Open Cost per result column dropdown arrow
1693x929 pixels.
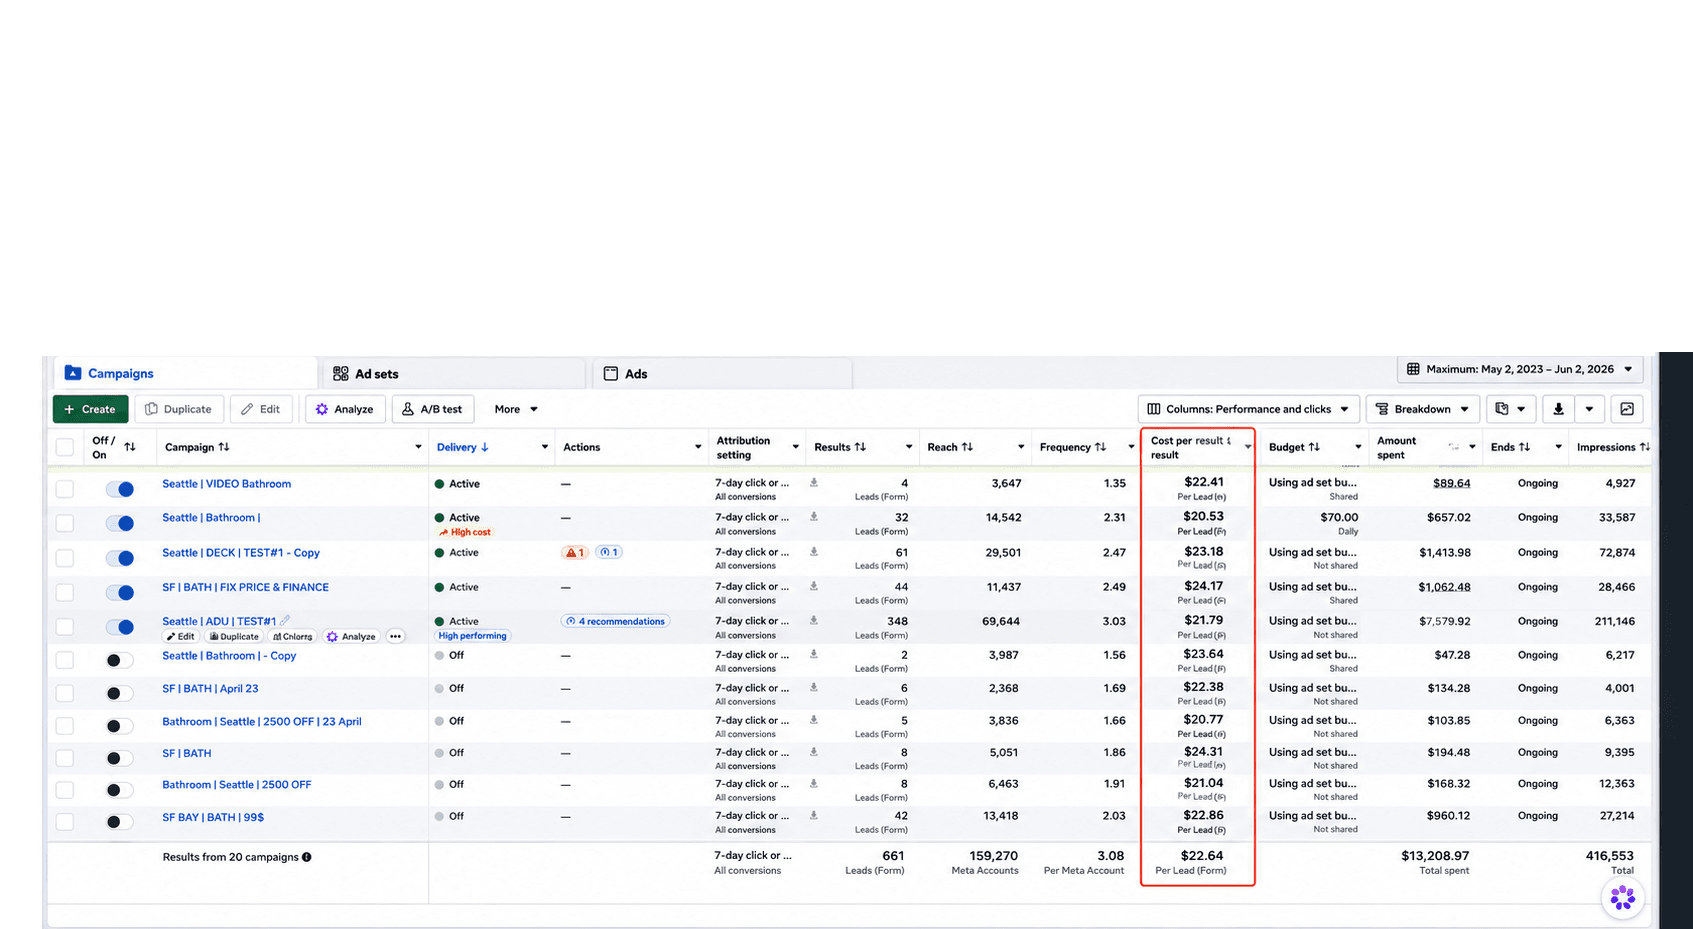(1248, 447)
